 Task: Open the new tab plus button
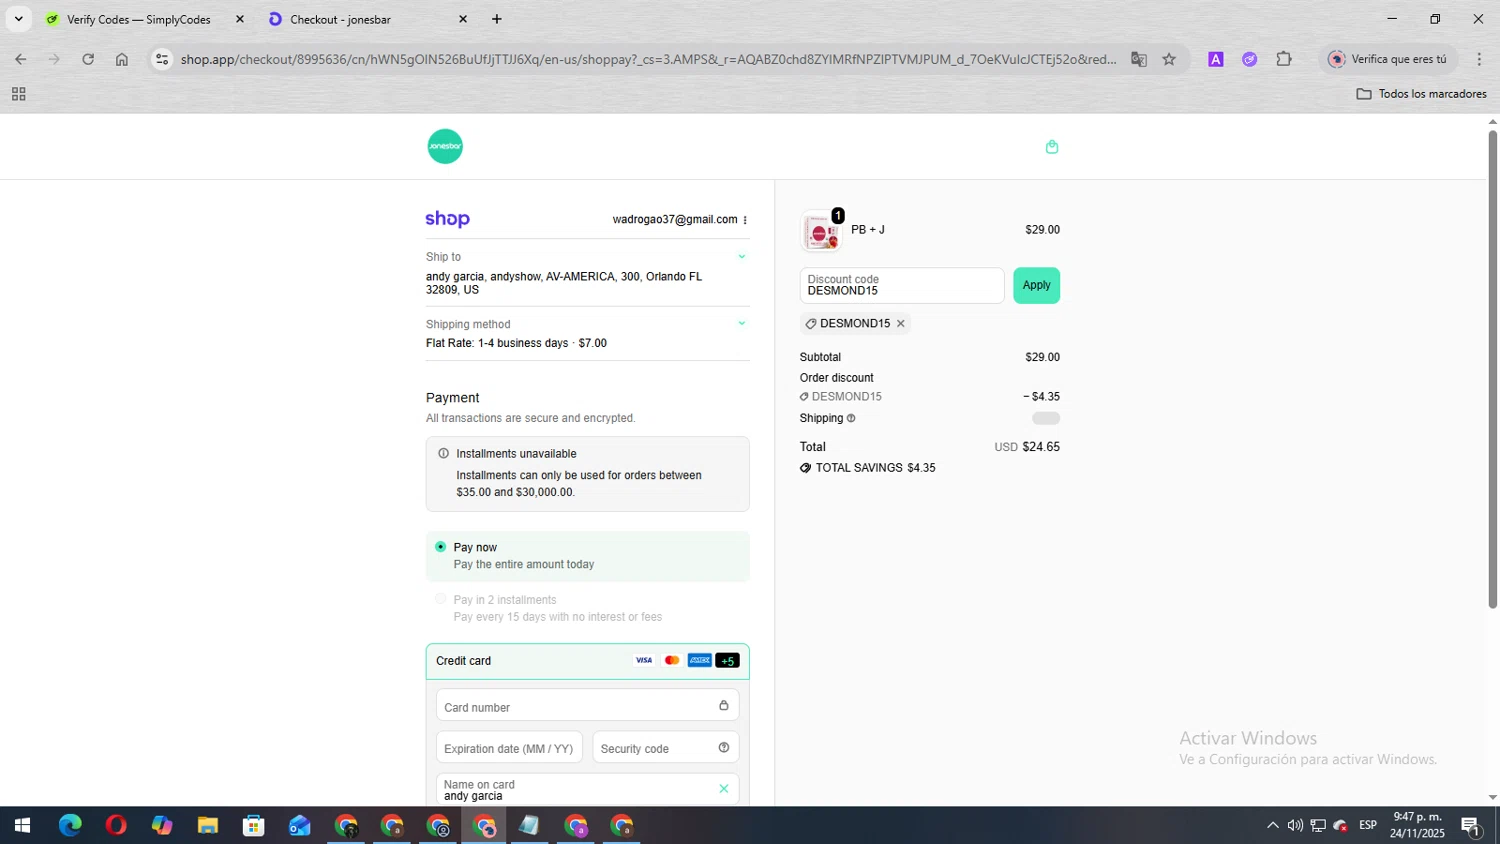(497, 19)
